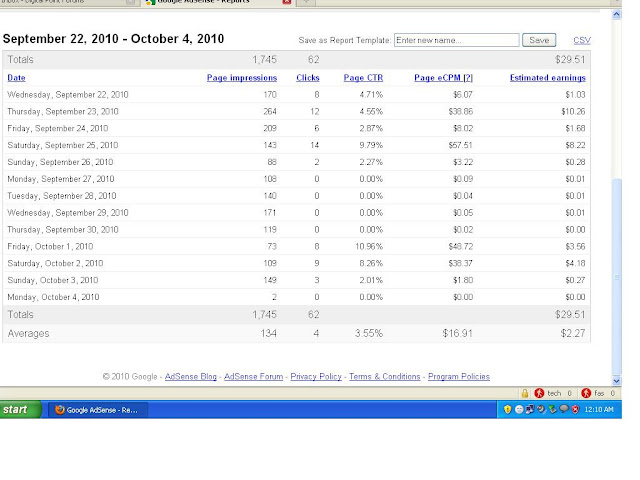The height and width of the screenshot is (480, 640).
Task: Click the red icon next to 'fas' in status bar
Action: click(x=586, y=393)
